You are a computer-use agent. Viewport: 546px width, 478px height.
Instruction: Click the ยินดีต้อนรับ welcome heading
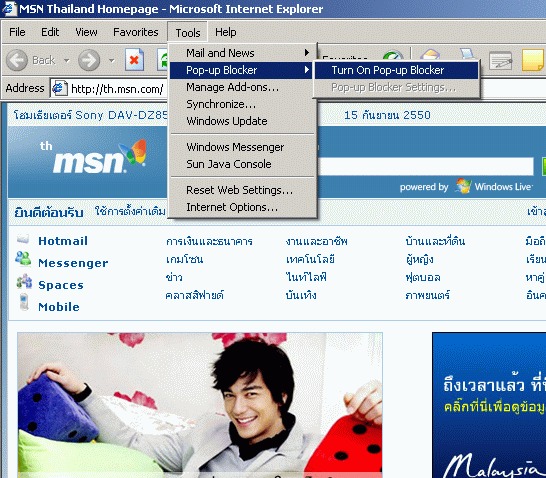tap(49, 212)
